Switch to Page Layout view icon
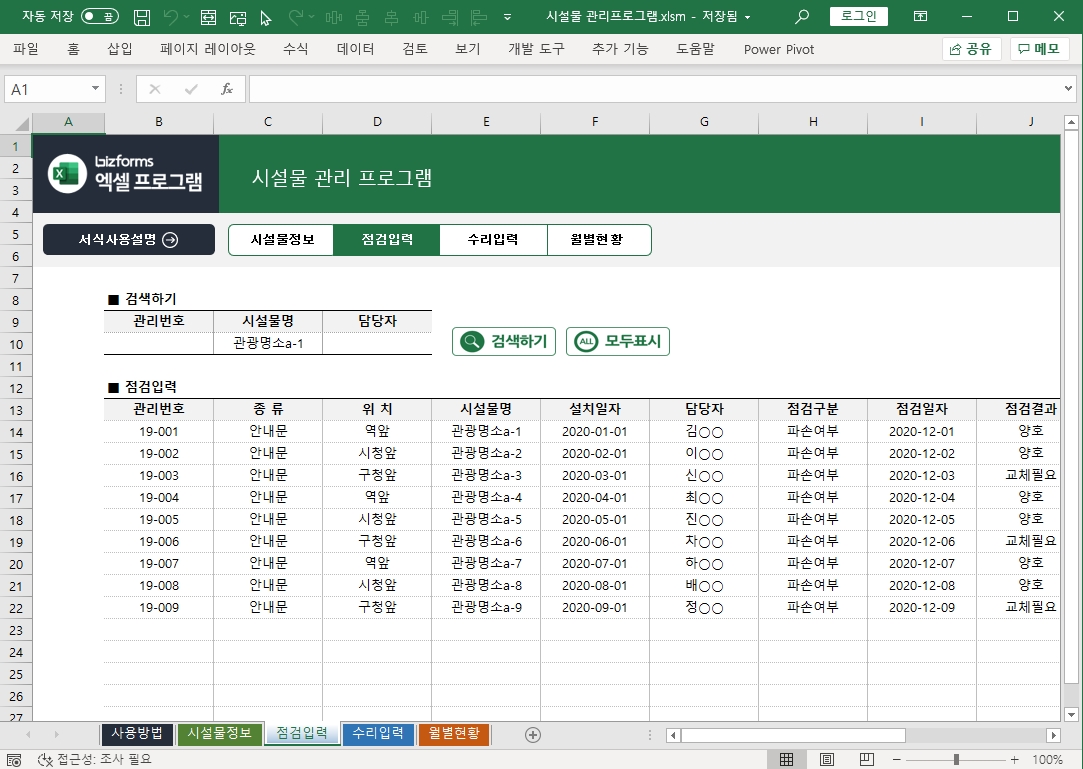The image size is (1083, 769). coord(827,760)
